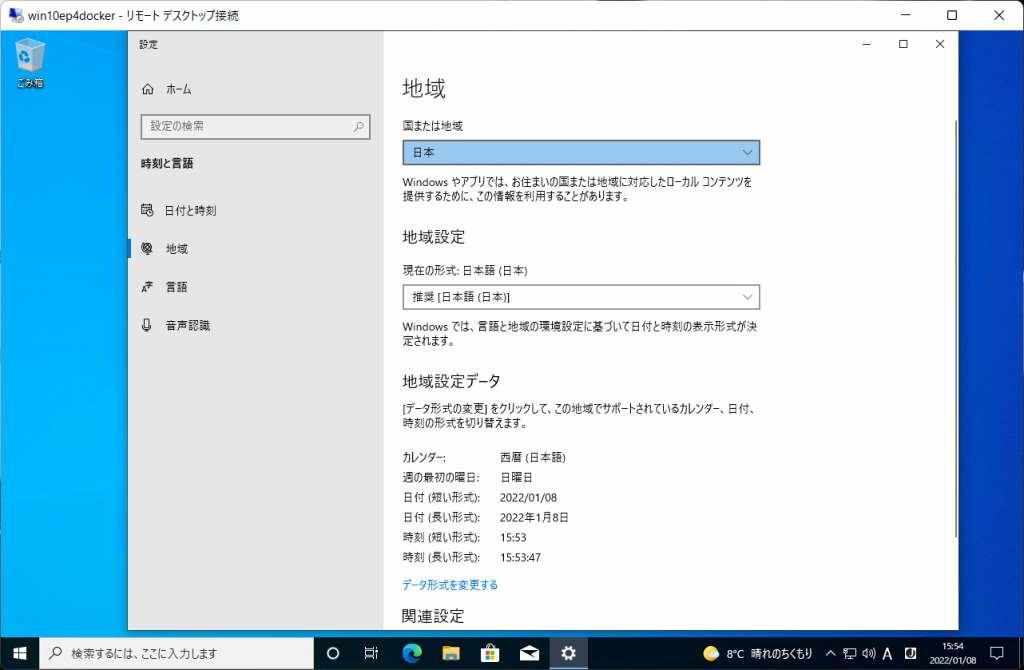
Task: Click the long date value 2022年1月8日
Action: click(534, 518)
